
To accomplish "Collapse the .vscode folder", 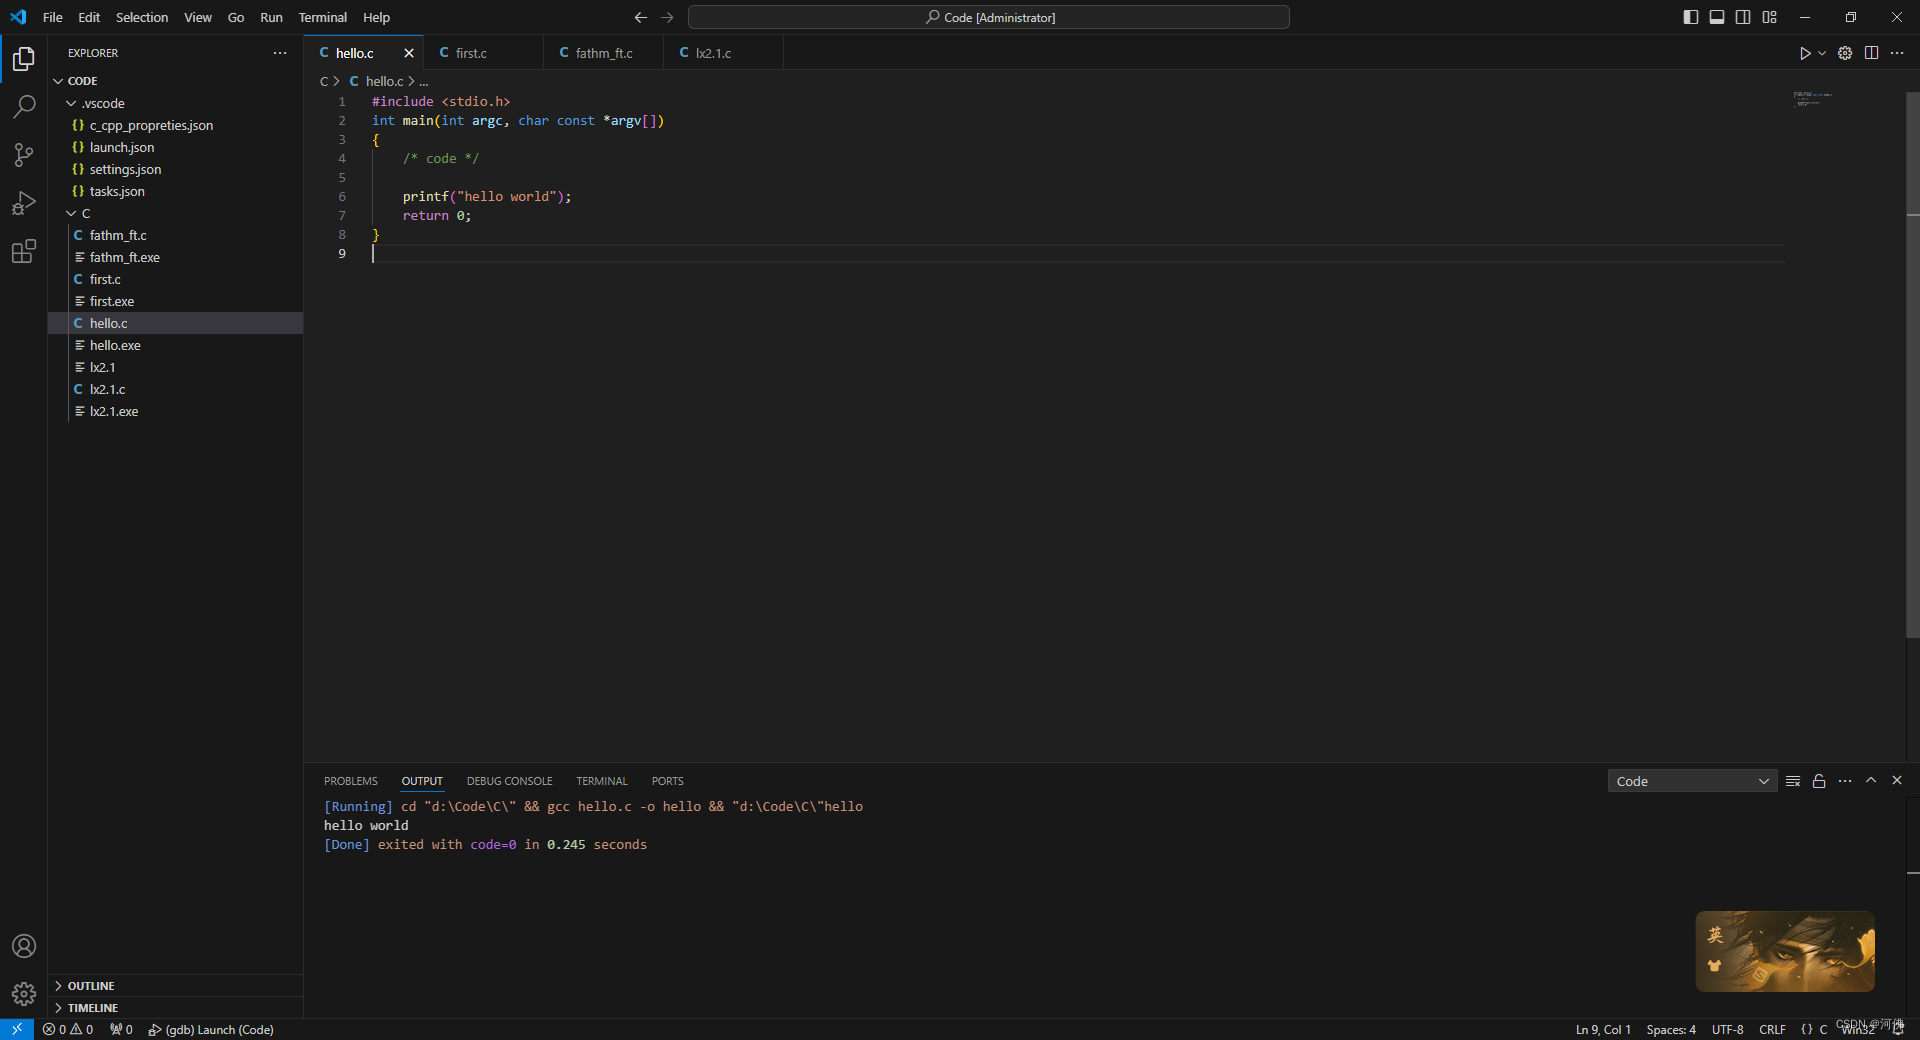I will [x=175, y=103].
